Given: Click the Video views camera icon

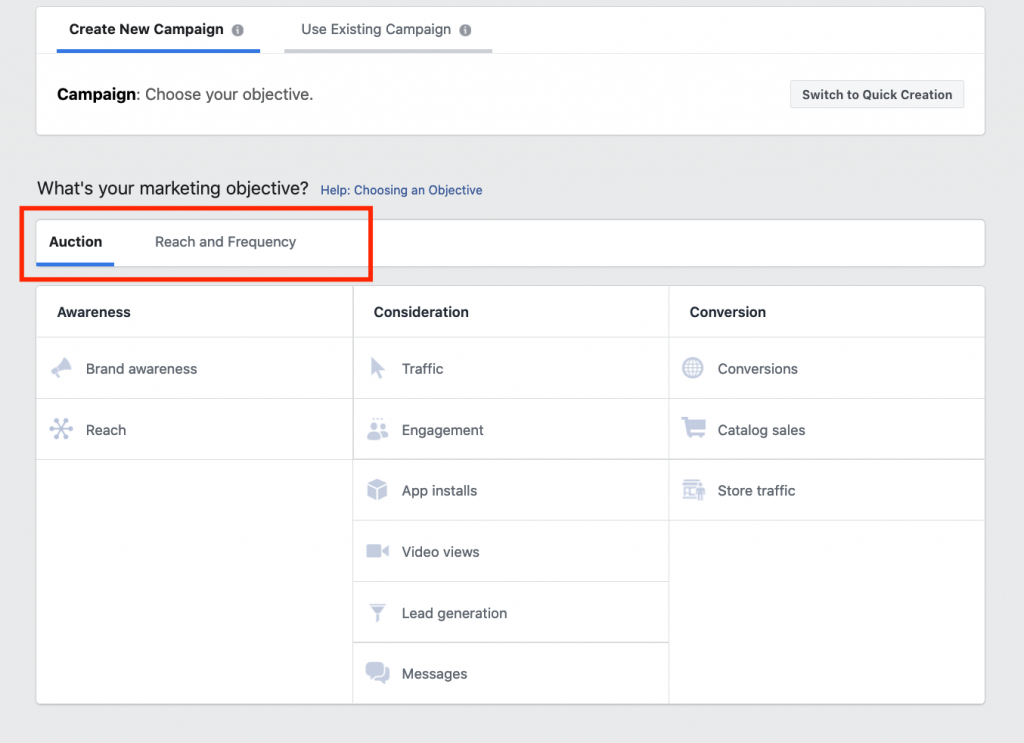Looking at the screenshot, I should point(377,551).
